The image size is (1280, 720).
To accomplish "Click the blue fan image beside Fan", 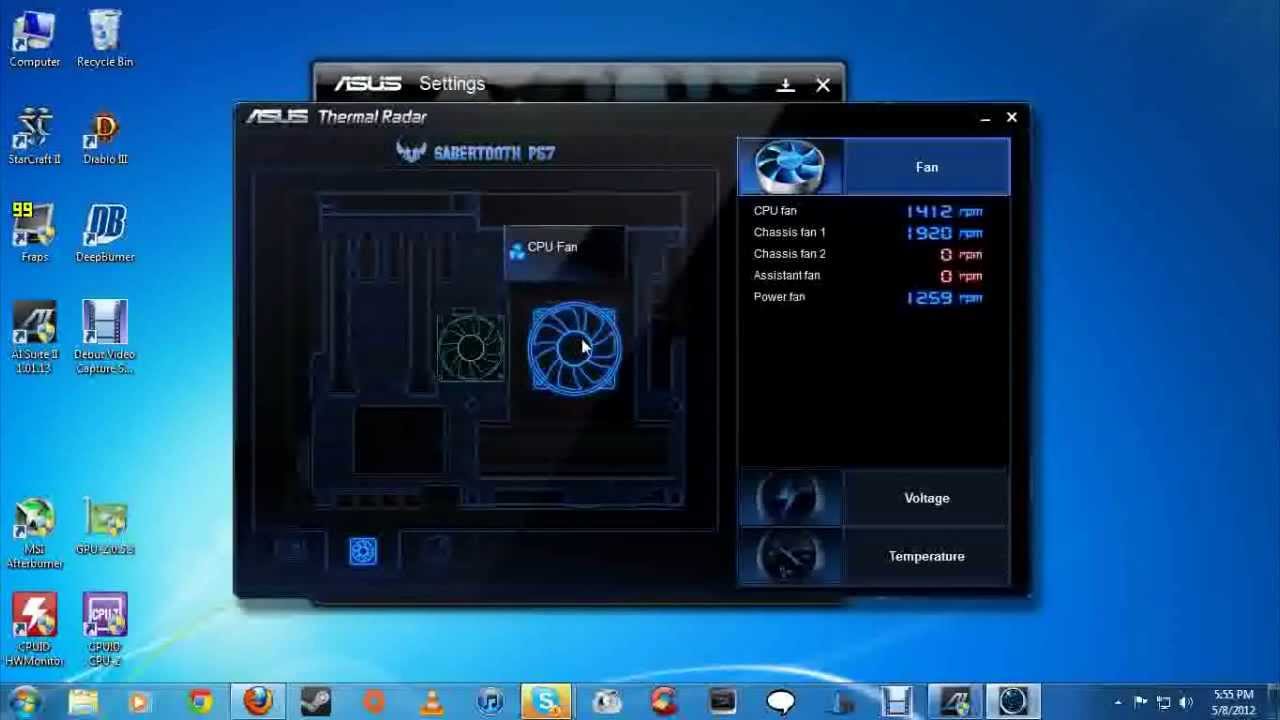I will pos(790,167).
